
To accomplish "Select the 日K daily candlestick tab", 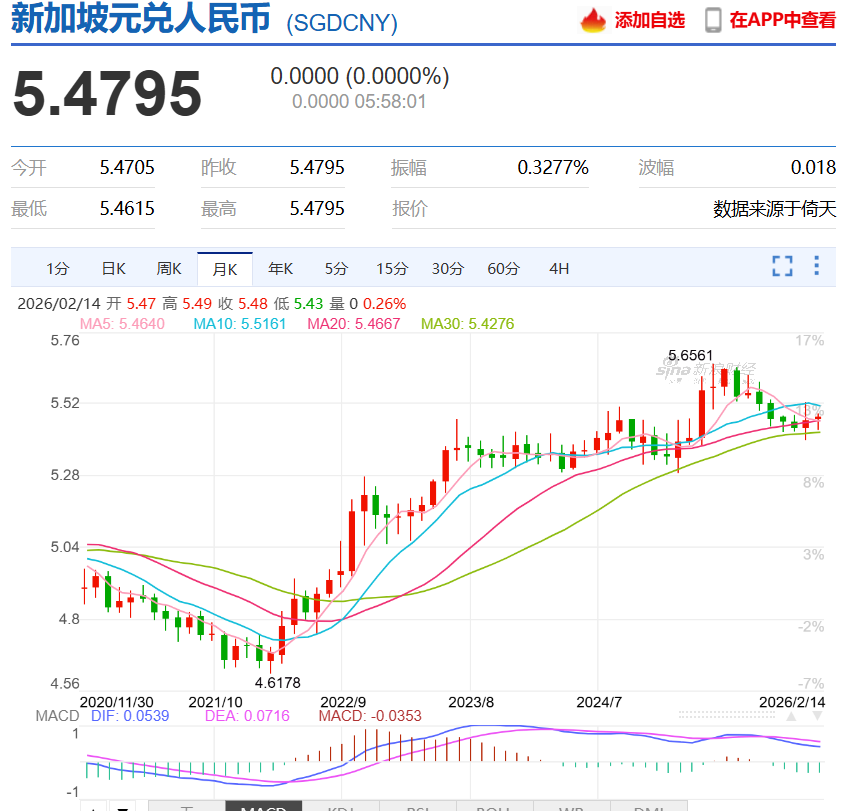I will click(113, 268).
